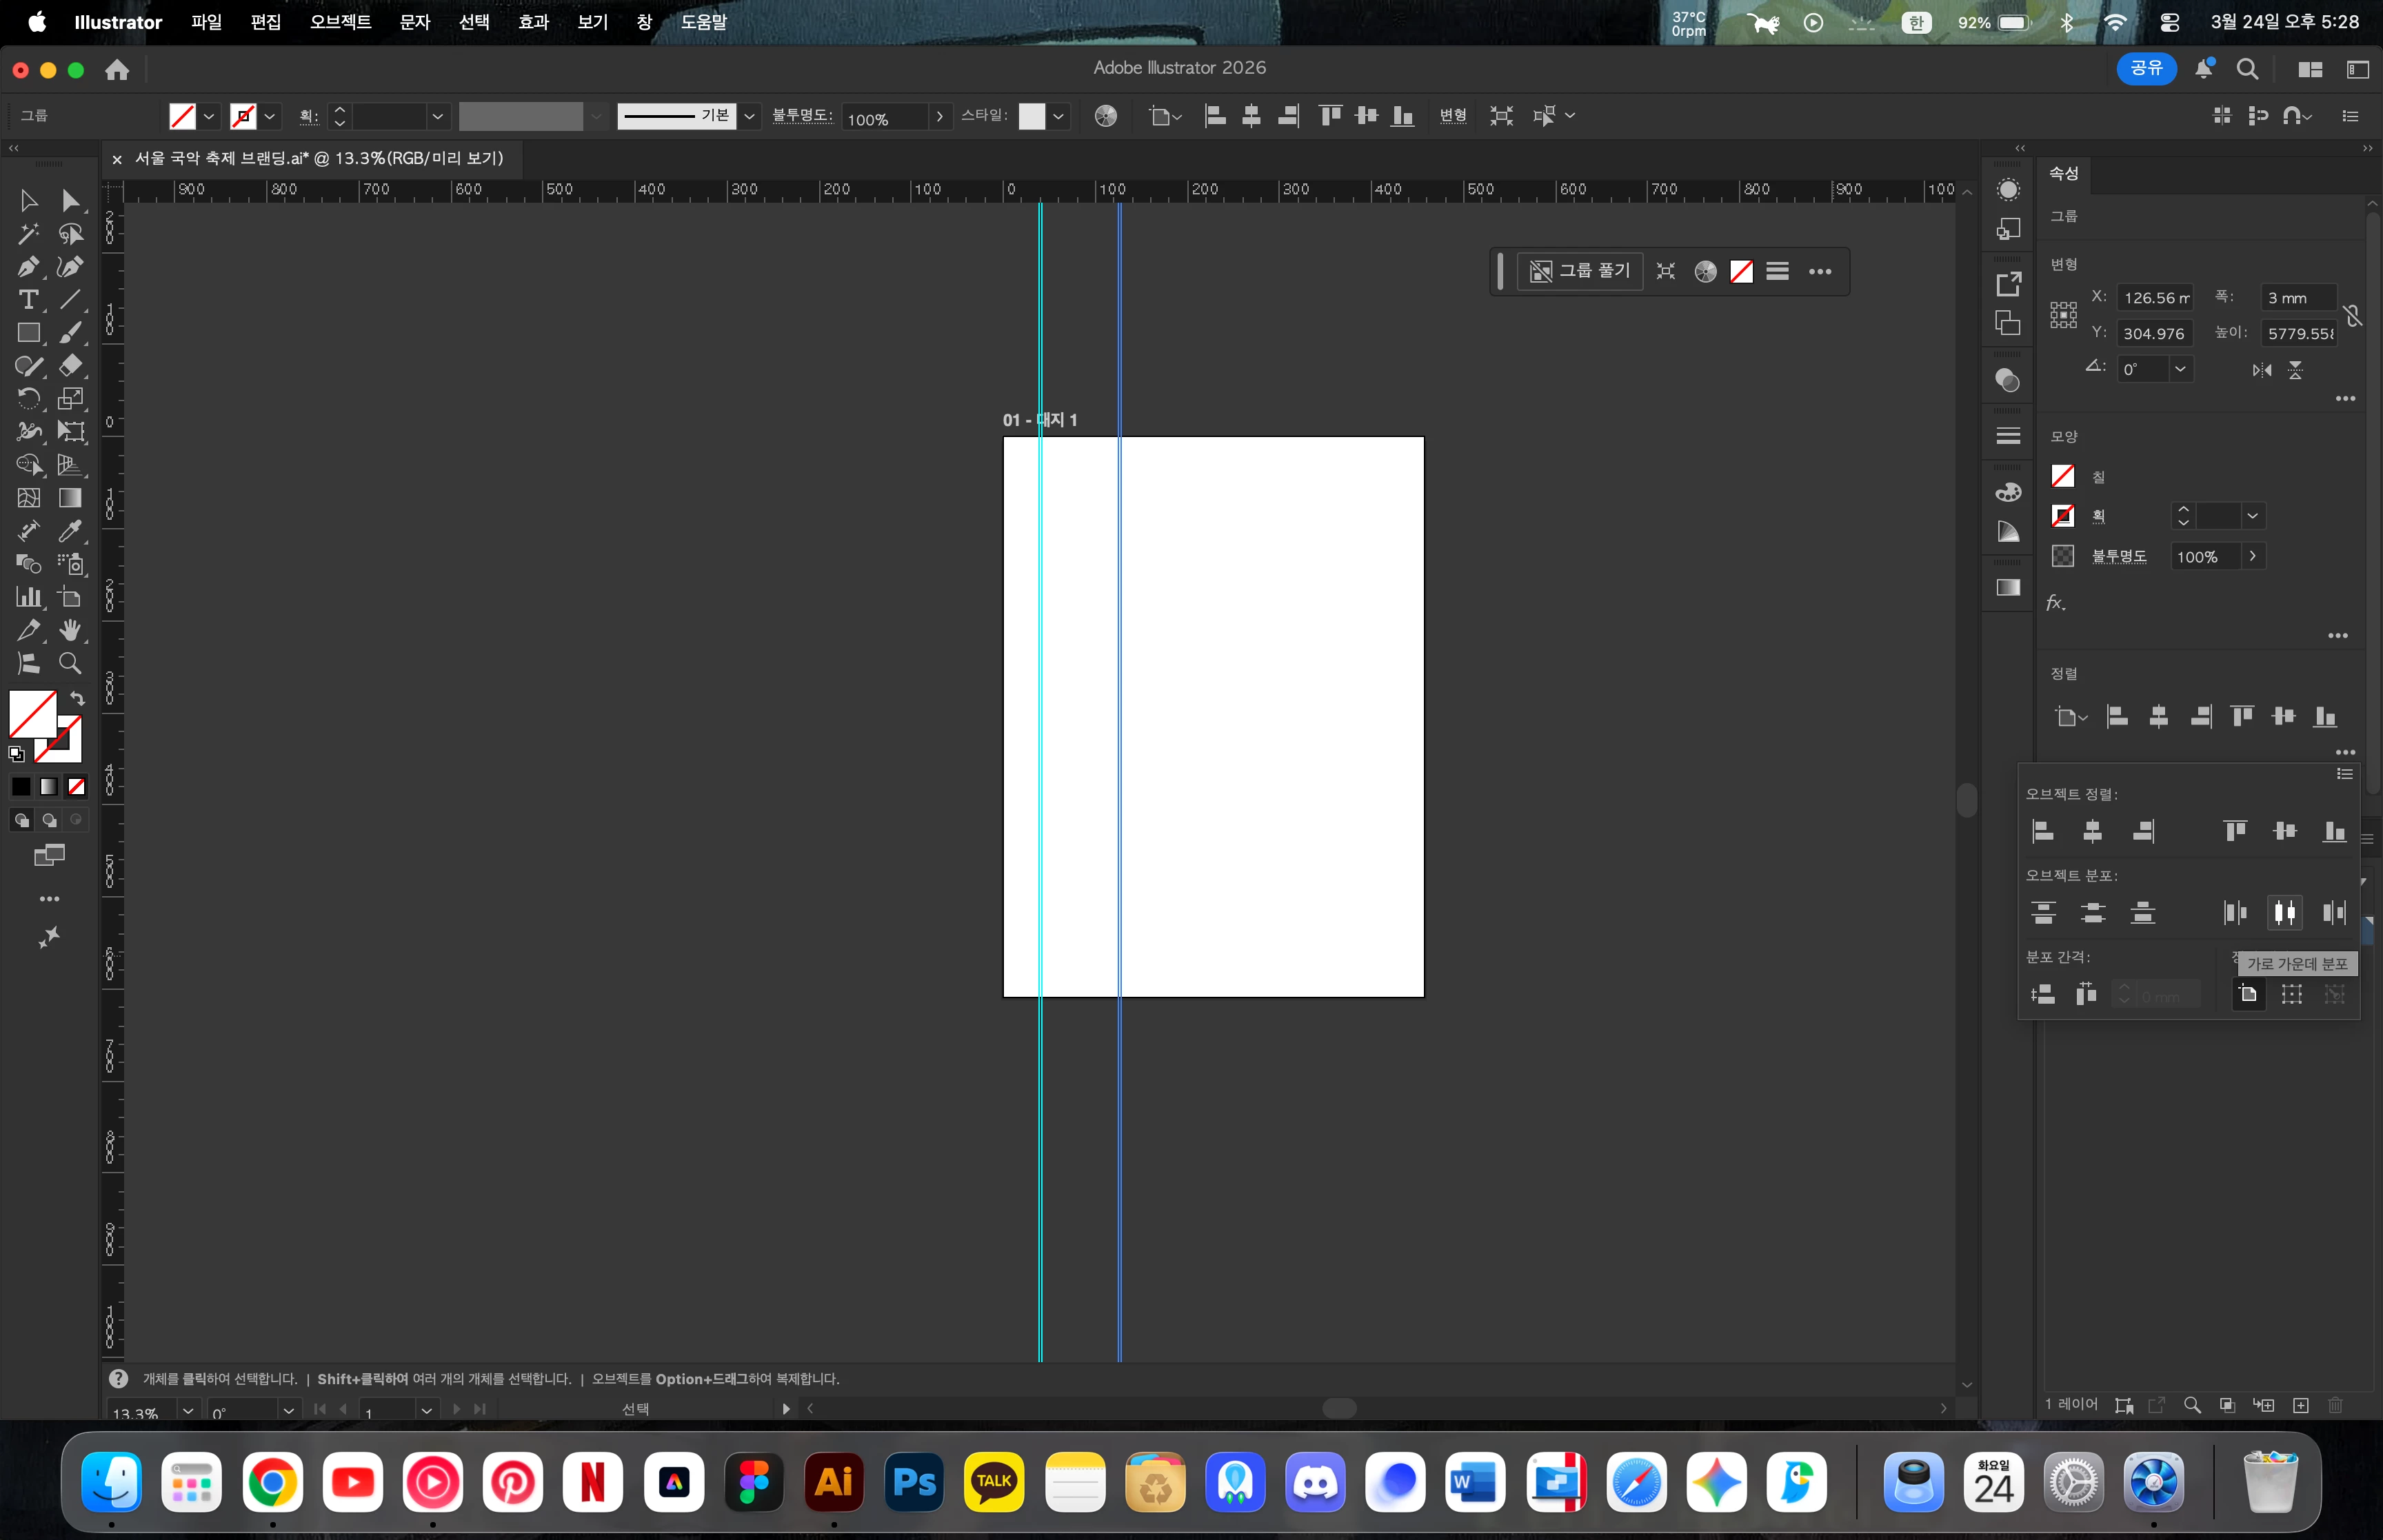Click flip horizontal icon in transform
2383x1540 pixels.
(x=2261, y=370)
